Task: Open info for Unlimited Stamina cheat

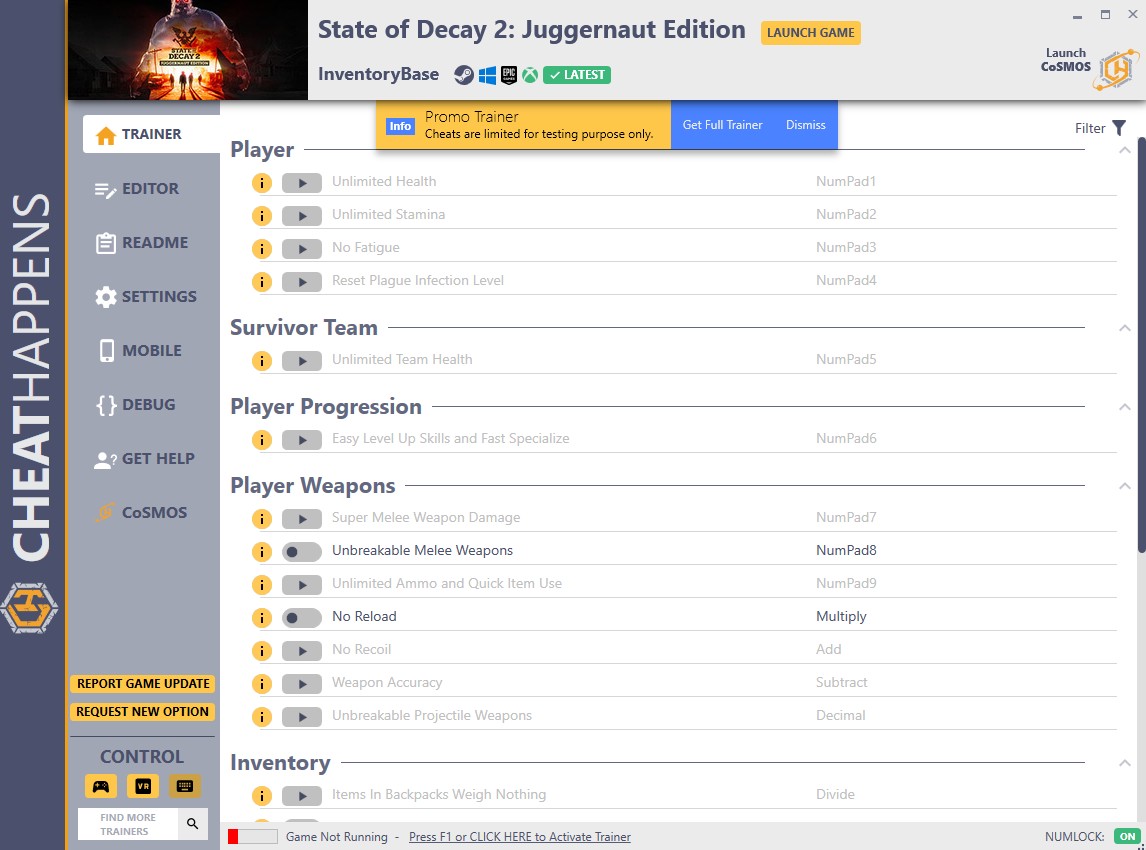Action: coord(262,216)
